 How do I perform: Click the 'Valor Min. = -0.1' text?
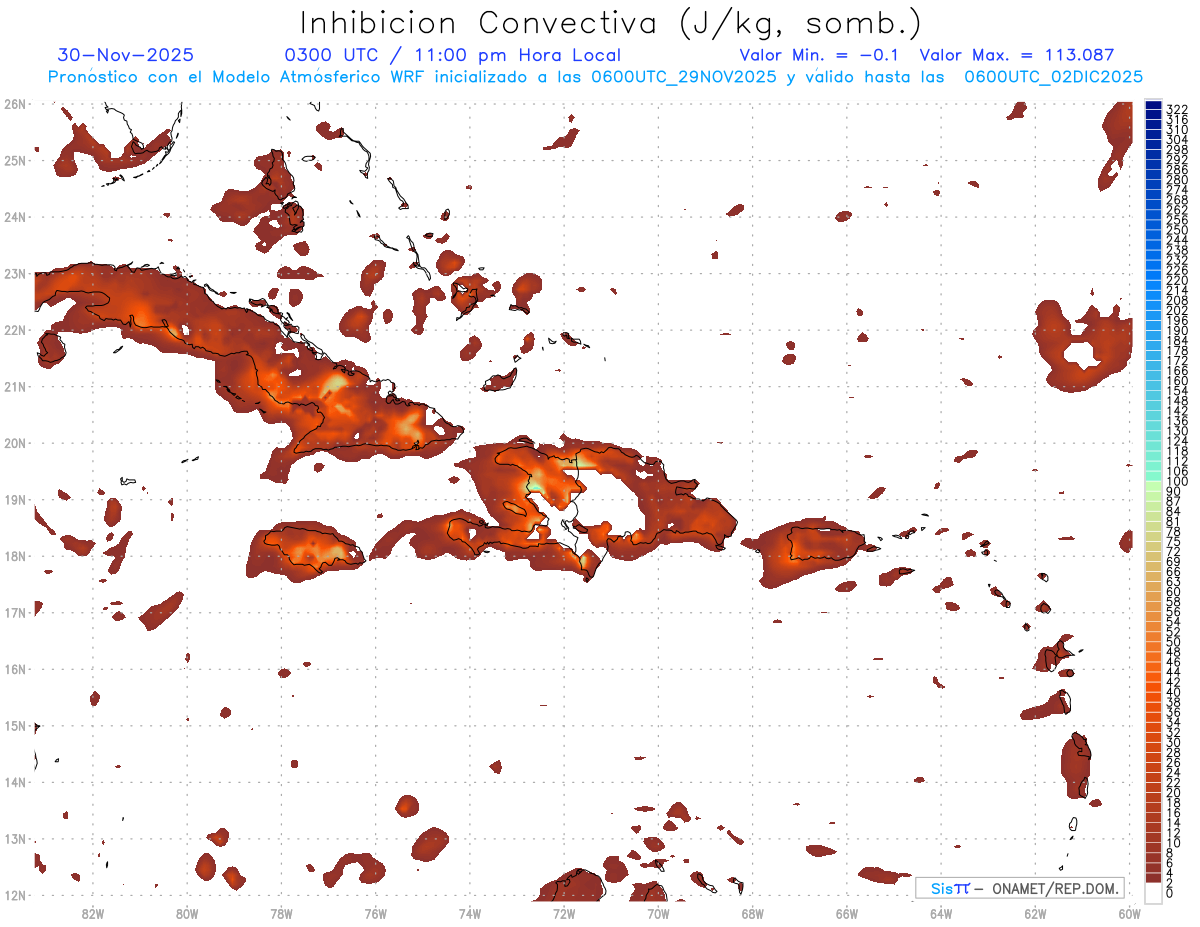(x=819, y=55)
